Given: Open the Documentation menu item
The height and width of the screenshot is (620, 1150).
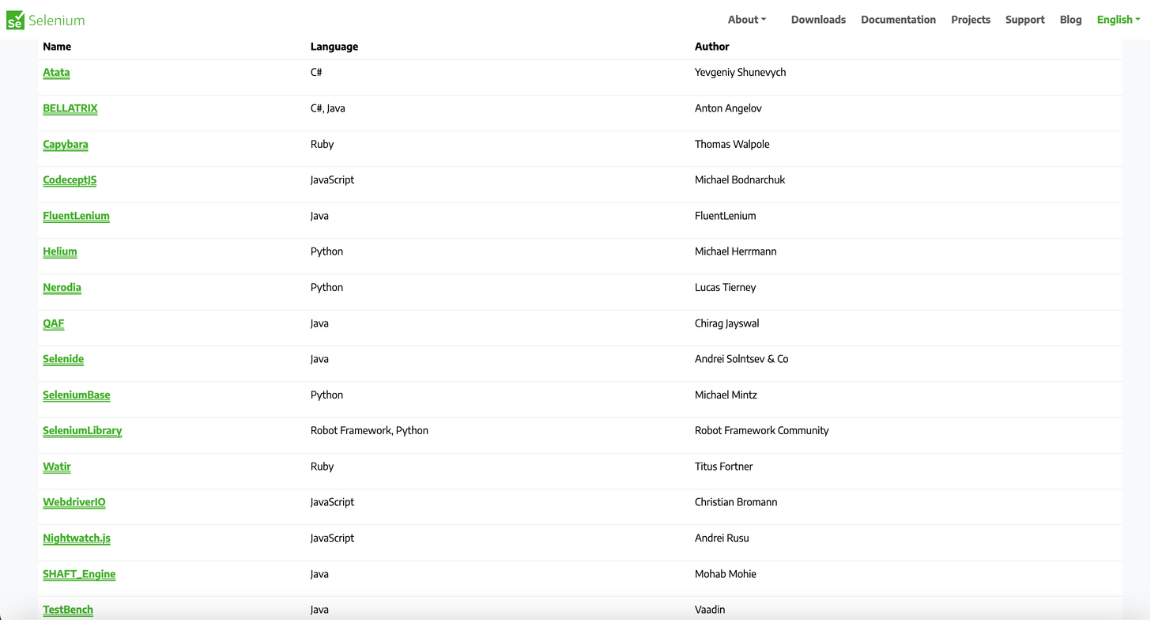Looking at the screenshot, I should click(x=898, y=20).
